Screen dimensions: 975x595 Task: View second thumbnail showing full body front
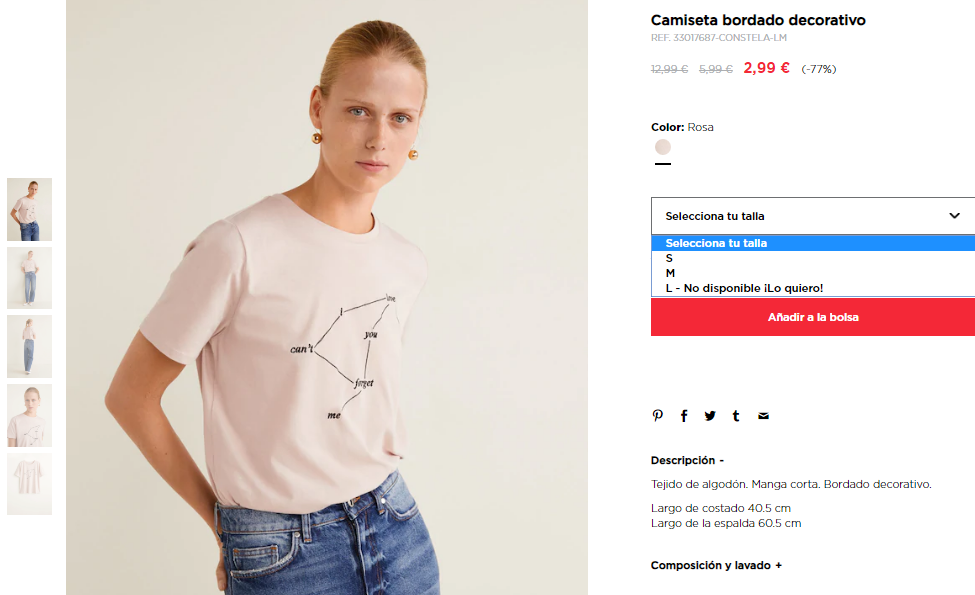[x=29, y=278]
